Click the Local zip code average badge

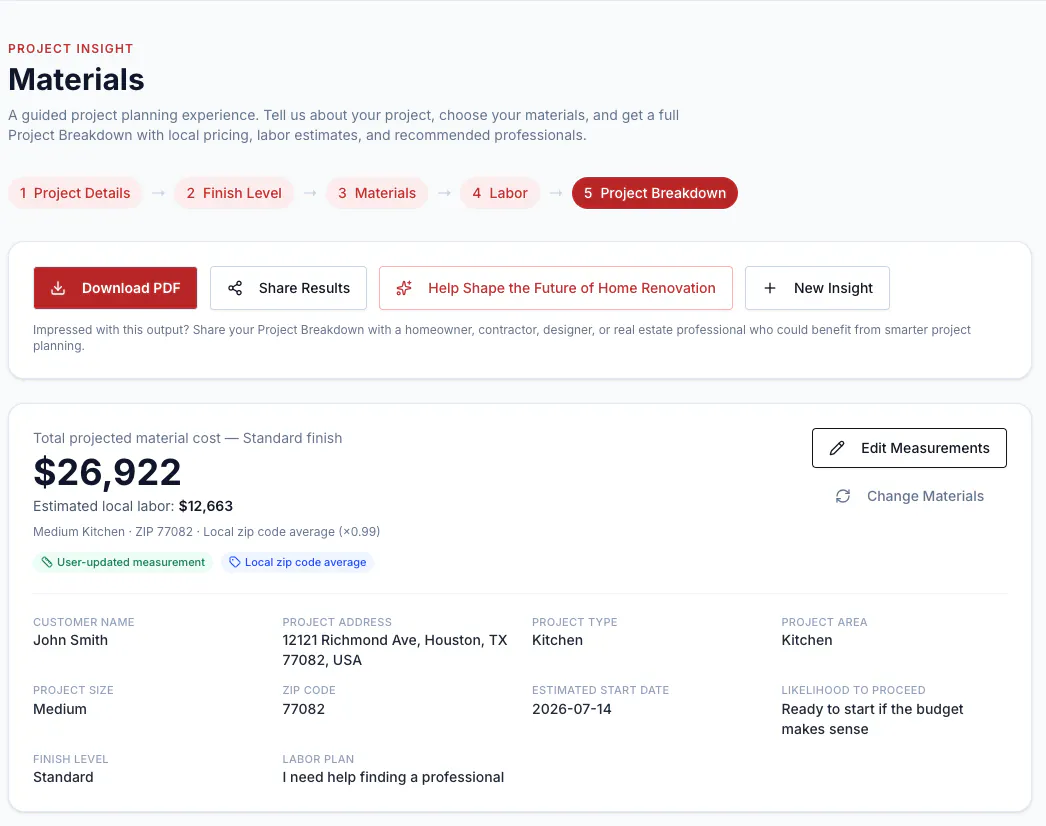pos(298,562)
